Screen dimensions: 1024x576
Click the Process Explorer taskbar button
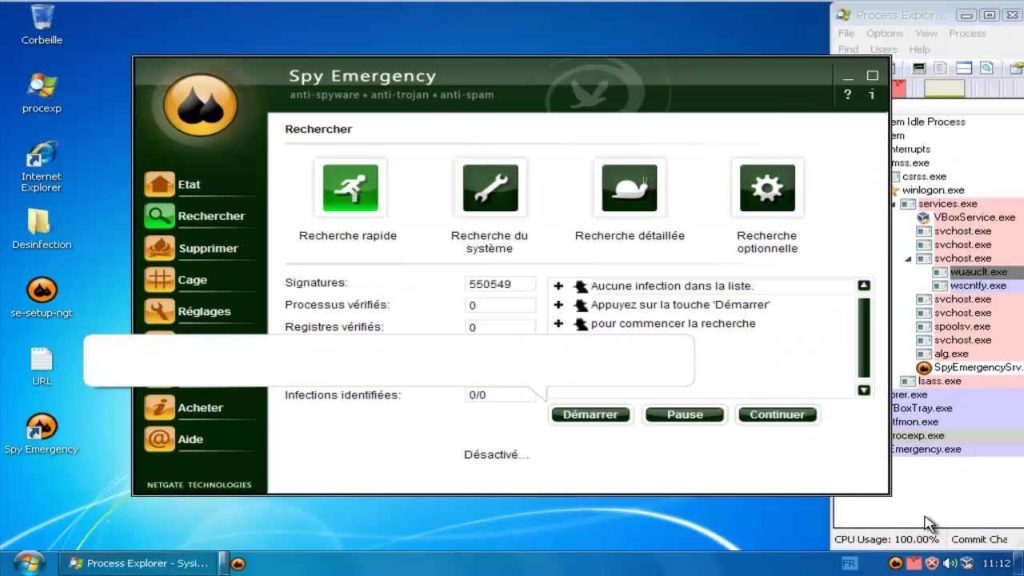(138, 563)
